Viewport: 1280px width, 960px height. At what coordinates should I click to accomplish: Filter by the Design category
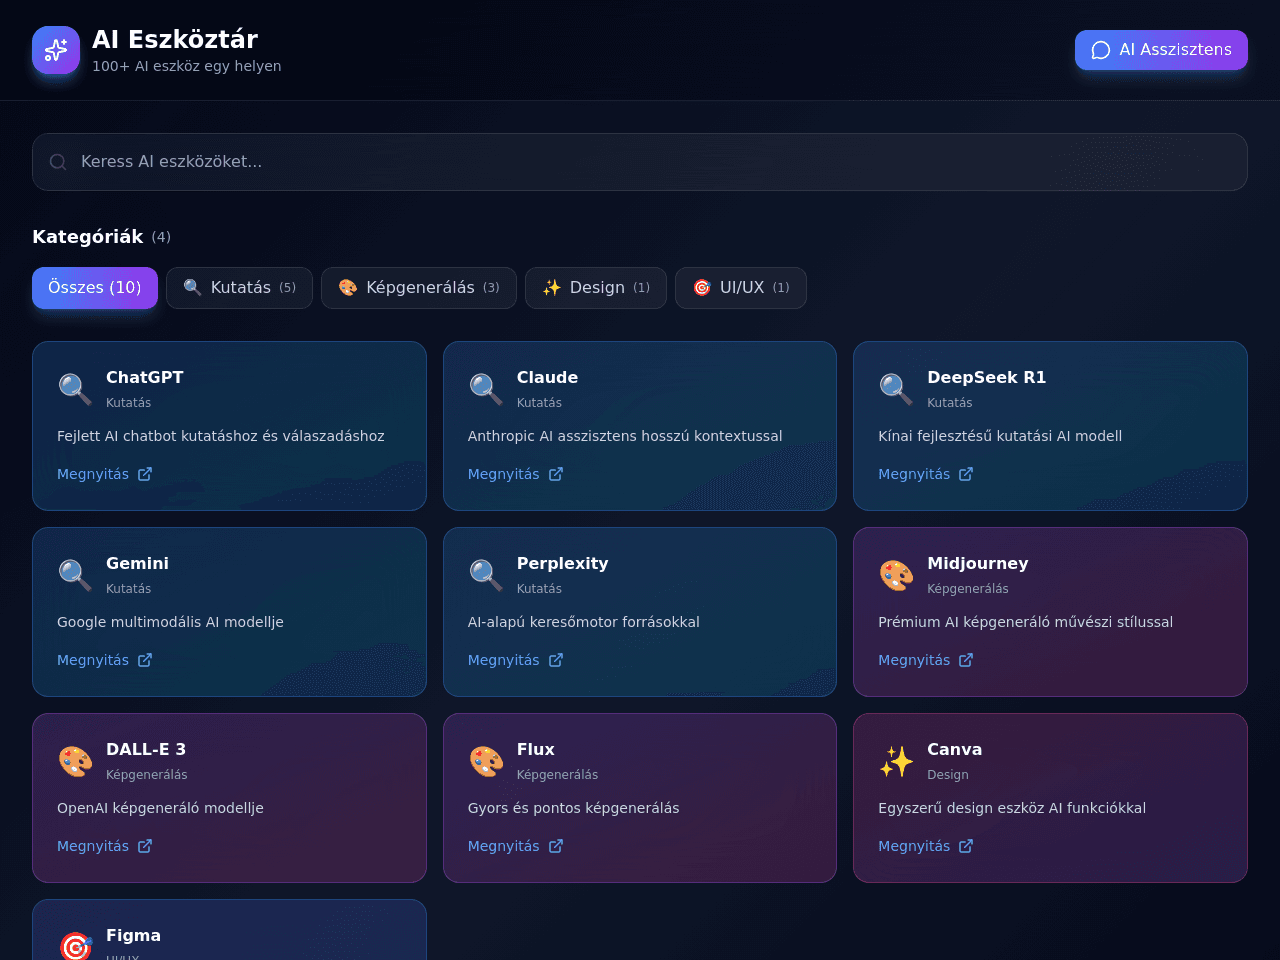(596, 288)
